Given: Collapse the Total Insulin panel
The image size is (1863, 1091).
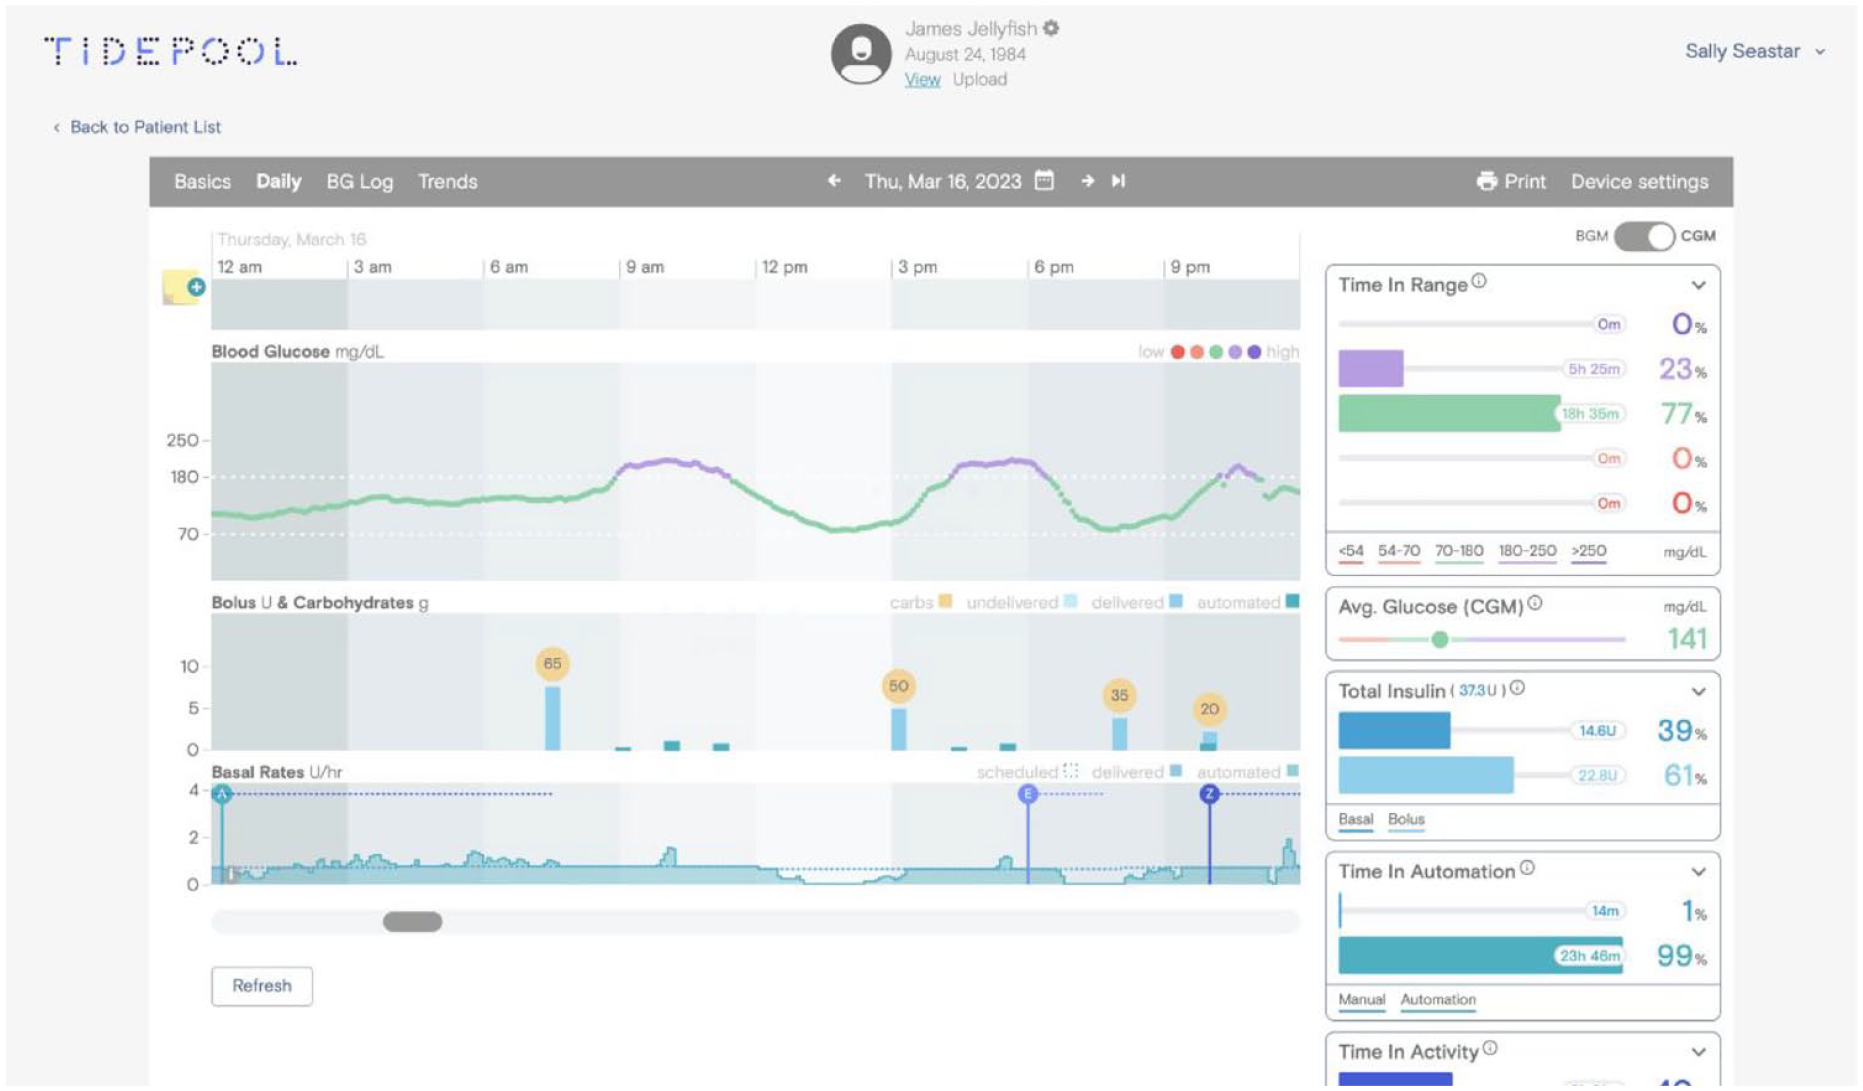Looking at the screenshot, I should pos(1698,692).
